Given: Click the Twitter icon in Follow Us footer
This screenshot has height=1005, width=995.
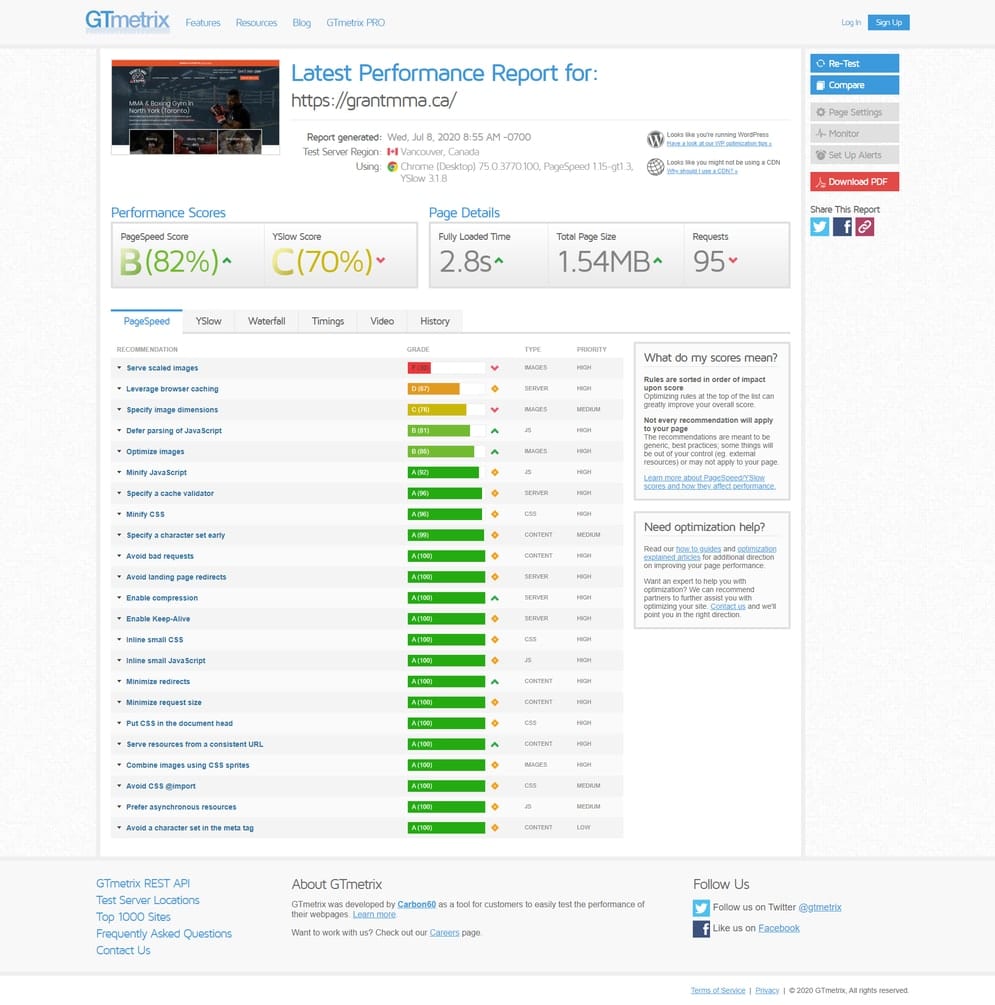Looking at the screenshot, I should [701, 907].
